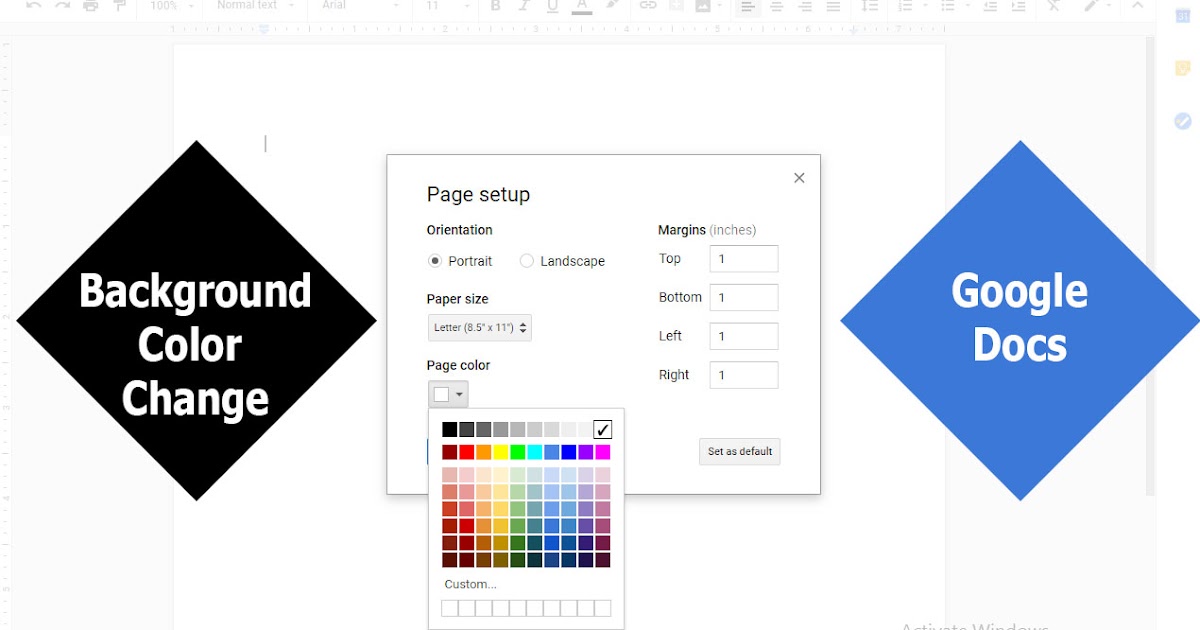Open the text color tool

(582, 6)
